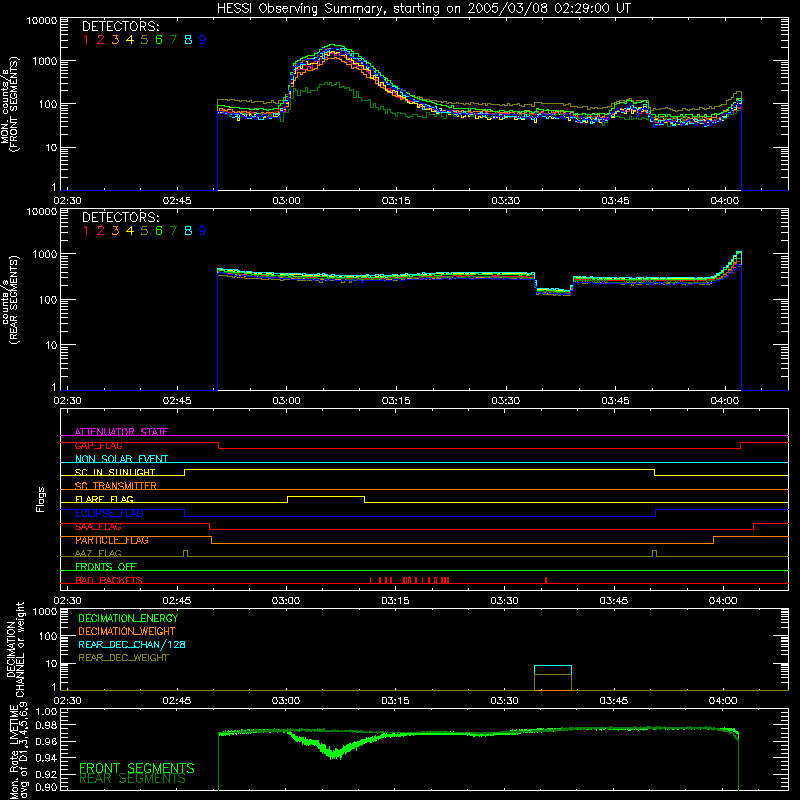Screen dimensions: 800x800
Task: Select yellow detector 4 in rear segments legend
Action: [130, 231]
